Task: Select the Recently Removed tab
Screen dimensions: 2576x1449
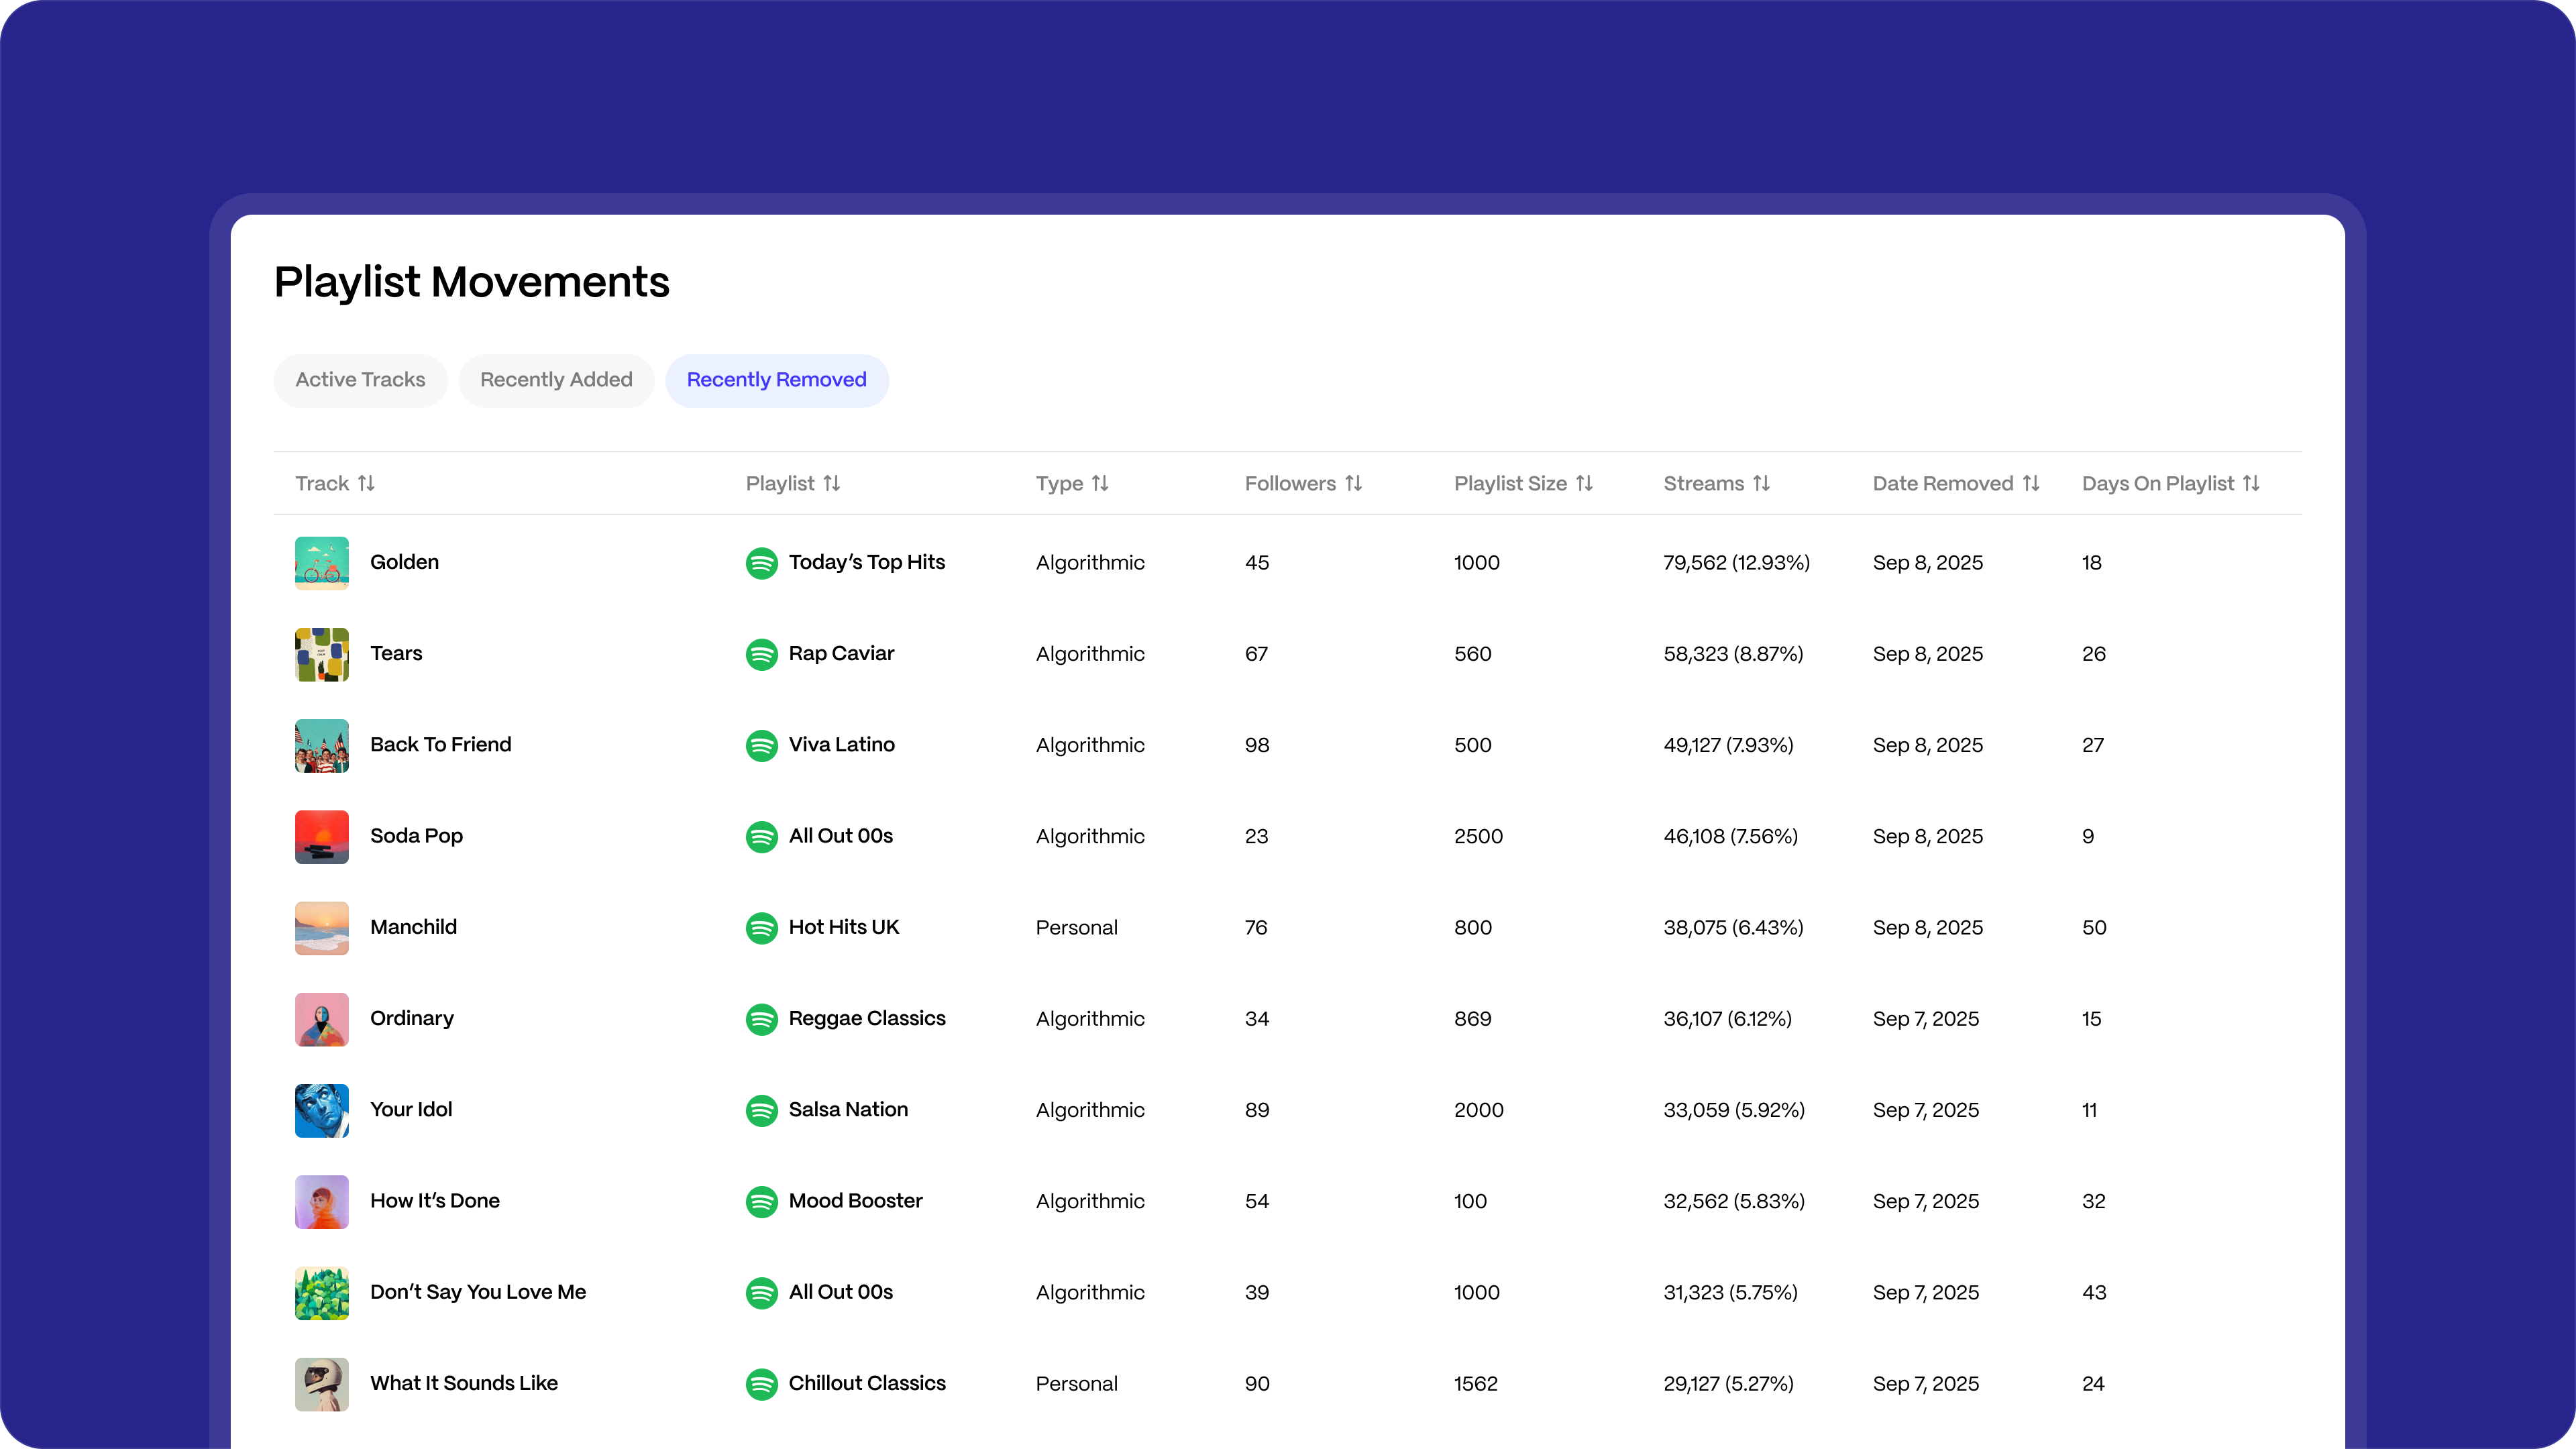Action: tap(776, 380)
